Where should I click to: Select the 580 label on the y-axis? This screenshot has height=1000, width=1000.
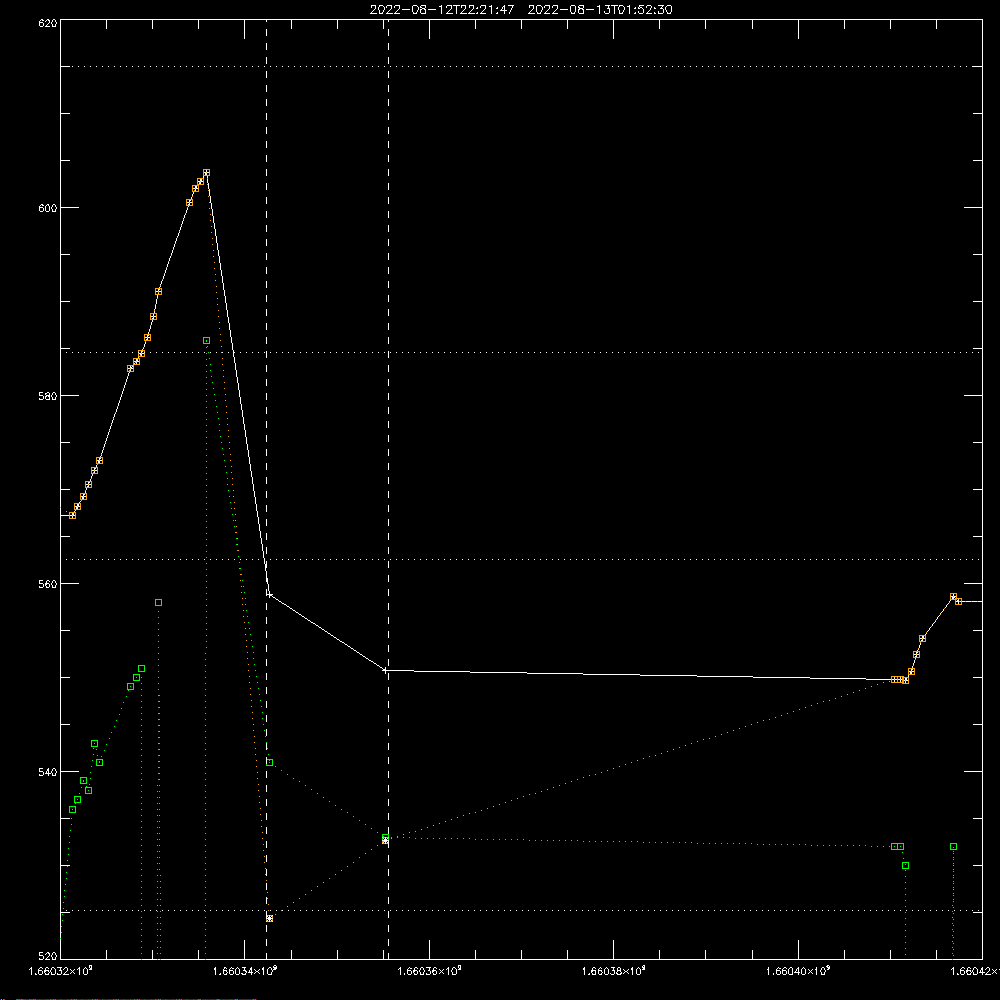48,395
